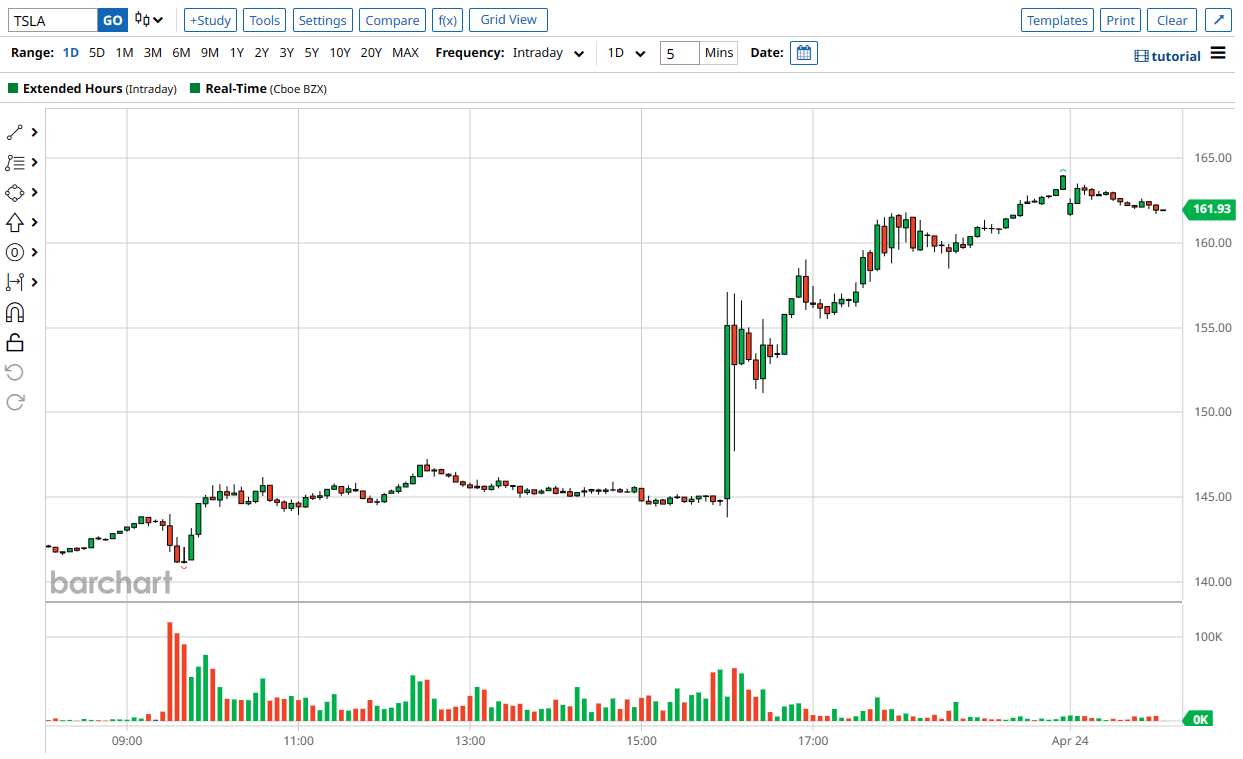Viewport: 1243px width, 759px height.
Task: Pop out chart with expand arrow button
Action: [x=1217, y=20]
